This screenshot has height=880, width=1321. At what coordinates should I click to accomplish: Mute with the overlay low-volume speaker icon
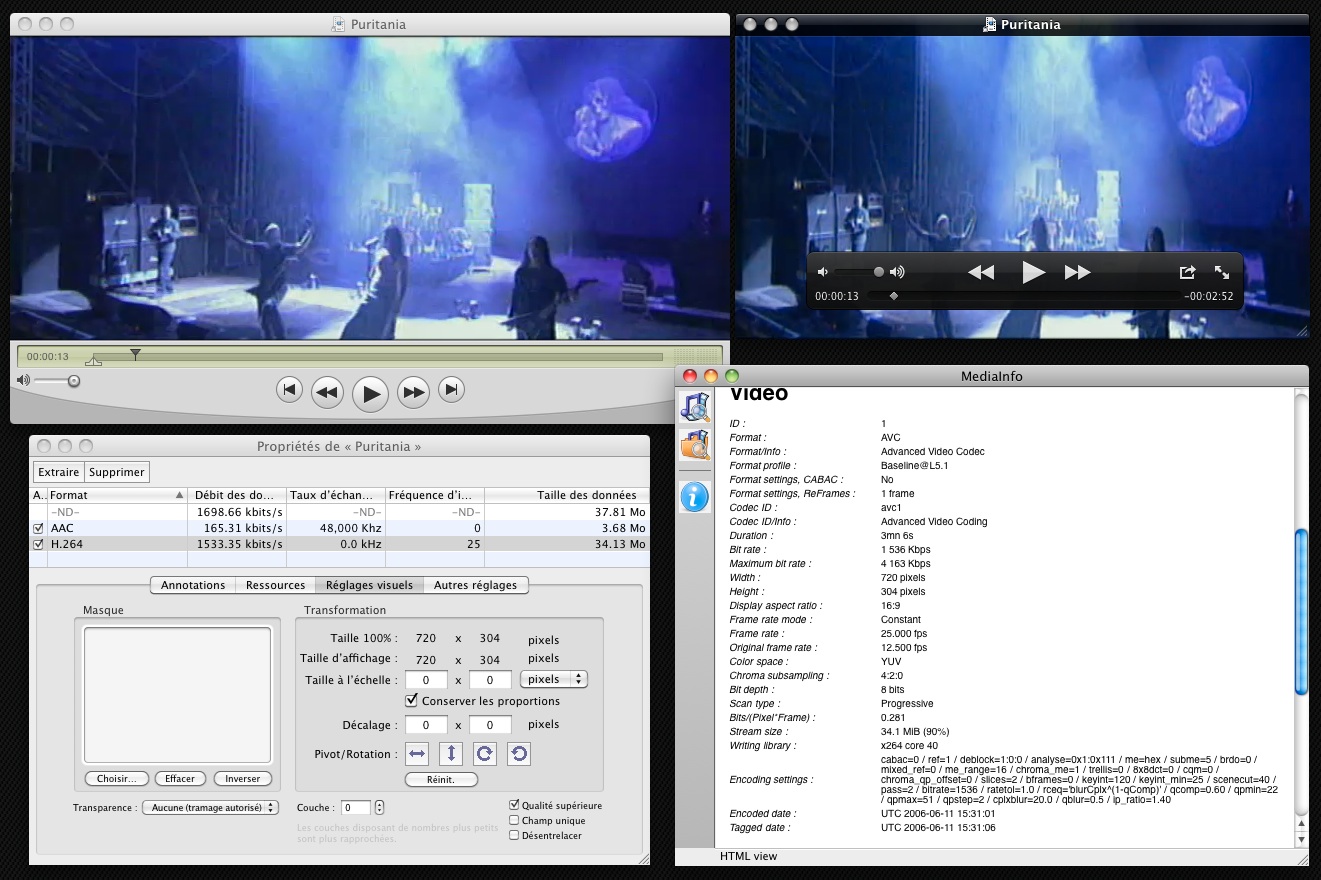coord(823,272)
